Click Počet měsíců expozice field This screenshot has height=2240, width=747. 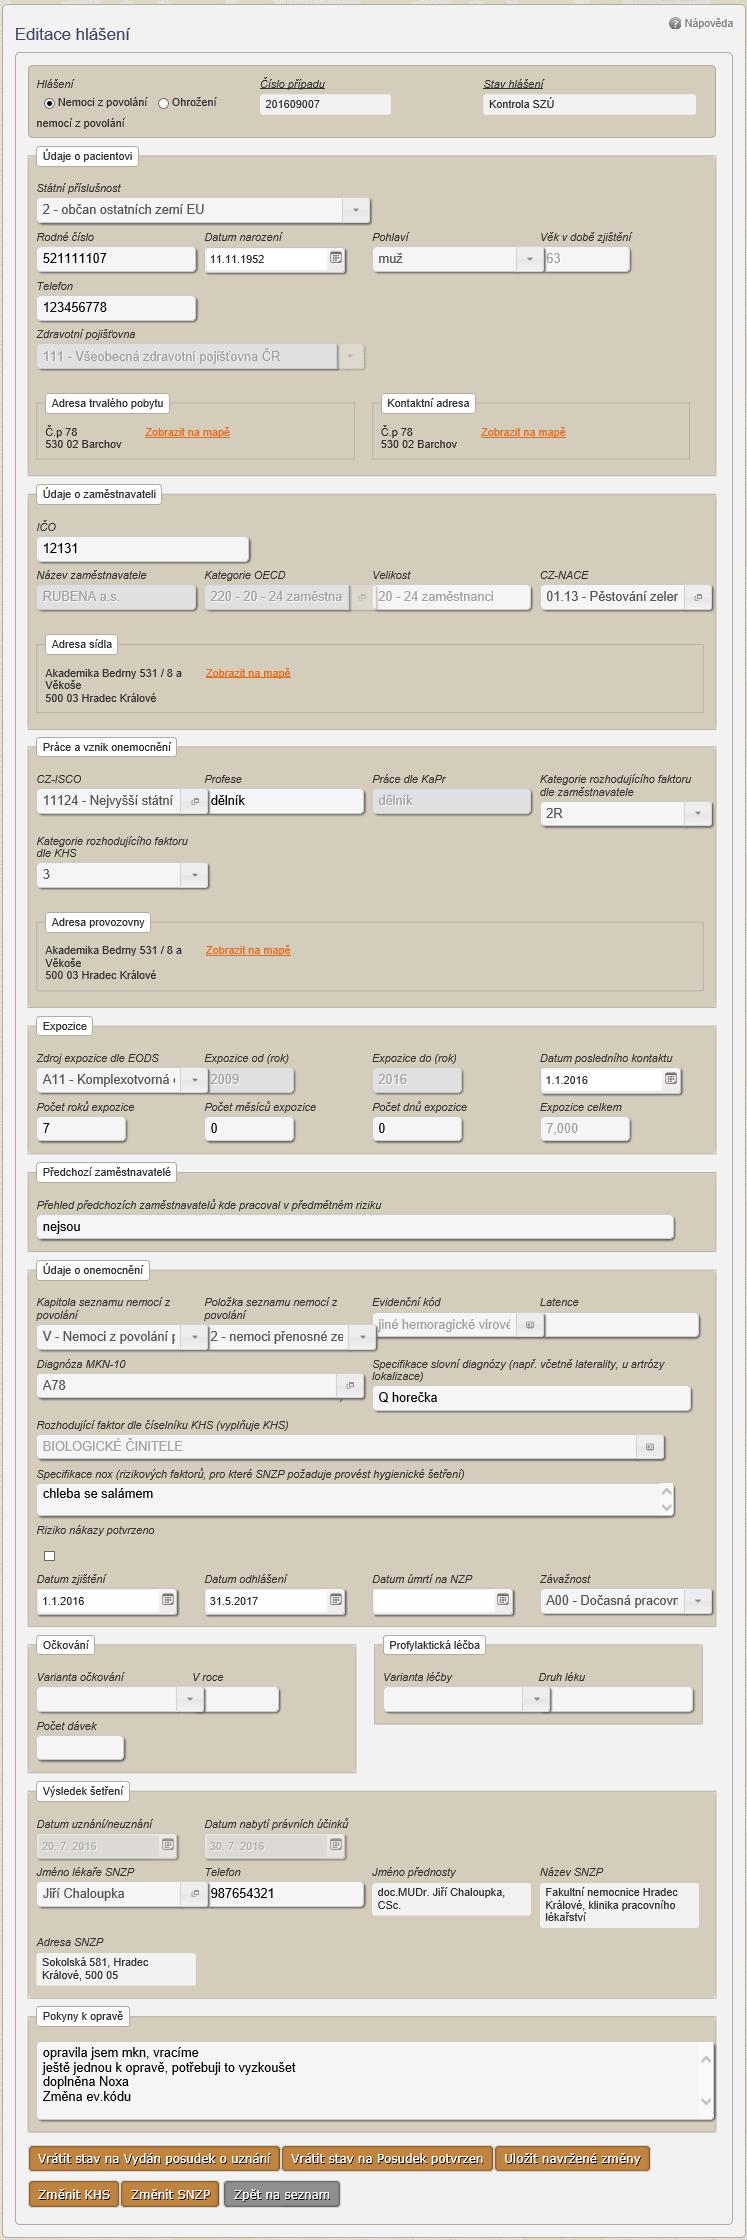[x=249, y=1129]
